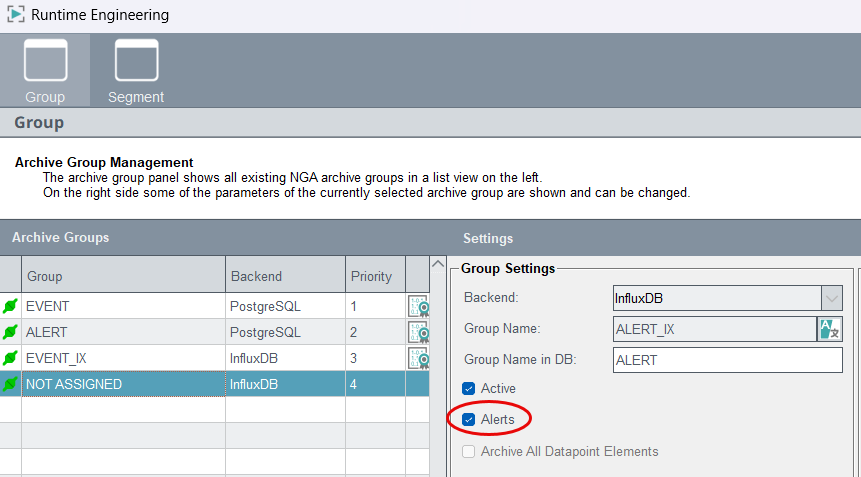The width and height of the screenshot is (861, 477).
Task: Click the Runtime Engineering window icon
Action: point(15,14)
